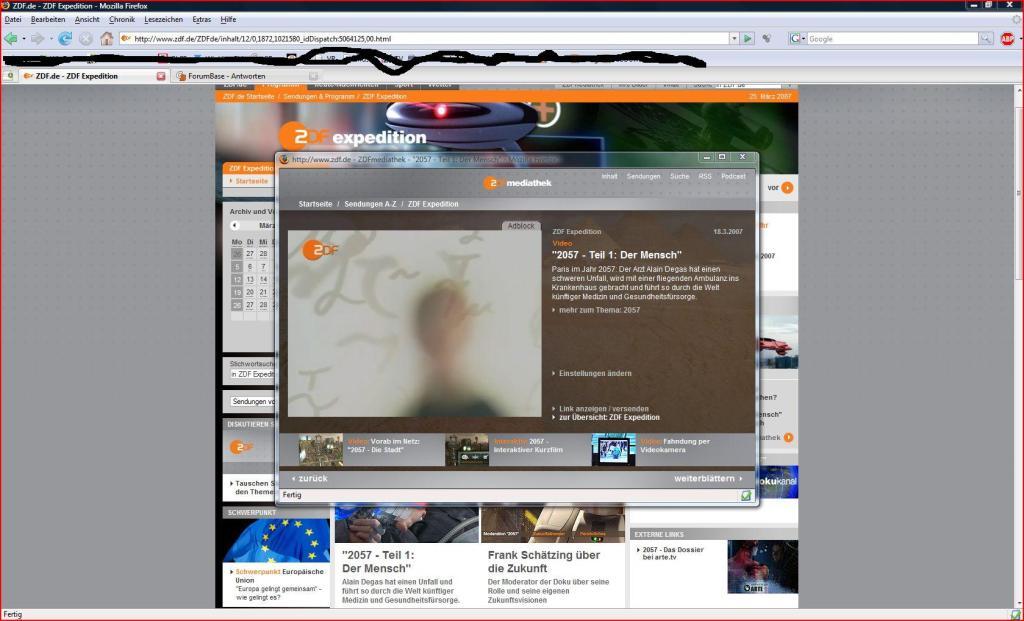Click the ZDF mediathek logo in popup
Viewport: 1024px width, 621px height.
tap(517, 183)
